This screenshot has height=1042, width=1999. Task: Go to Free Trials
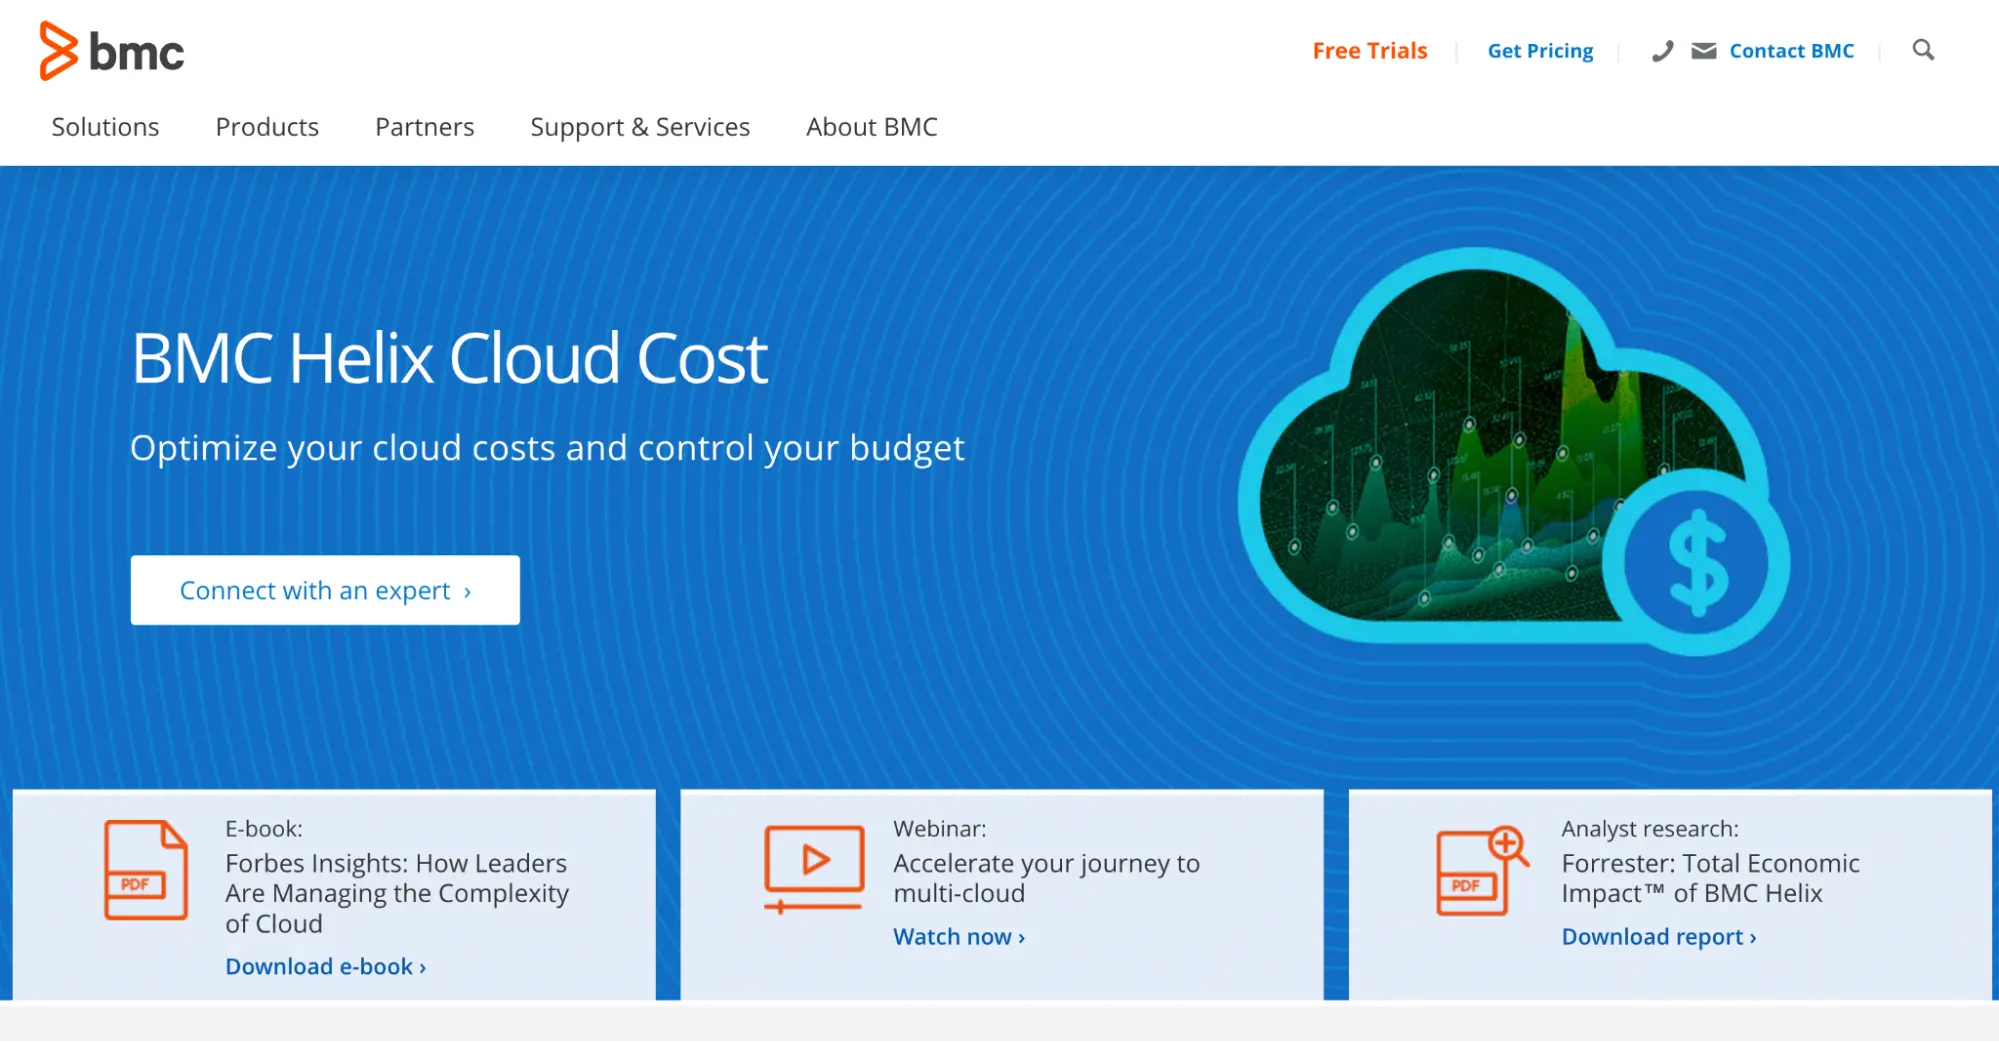1370,51
